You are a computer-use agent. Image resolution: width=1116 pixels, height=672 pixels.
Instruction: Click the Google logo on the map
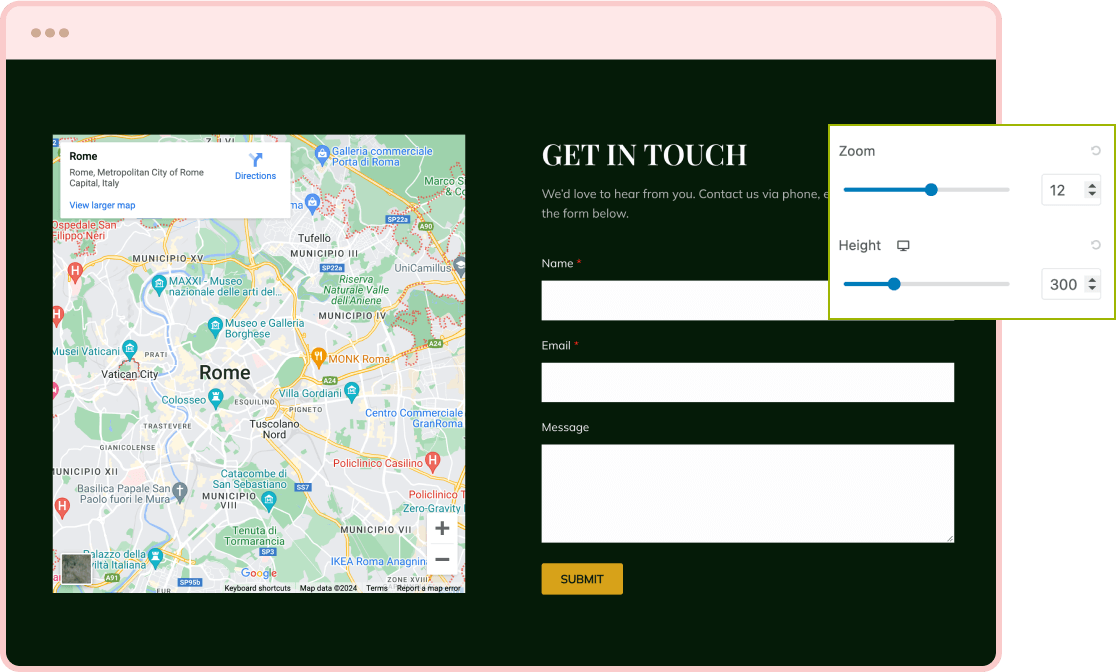[x=259, y=573]
